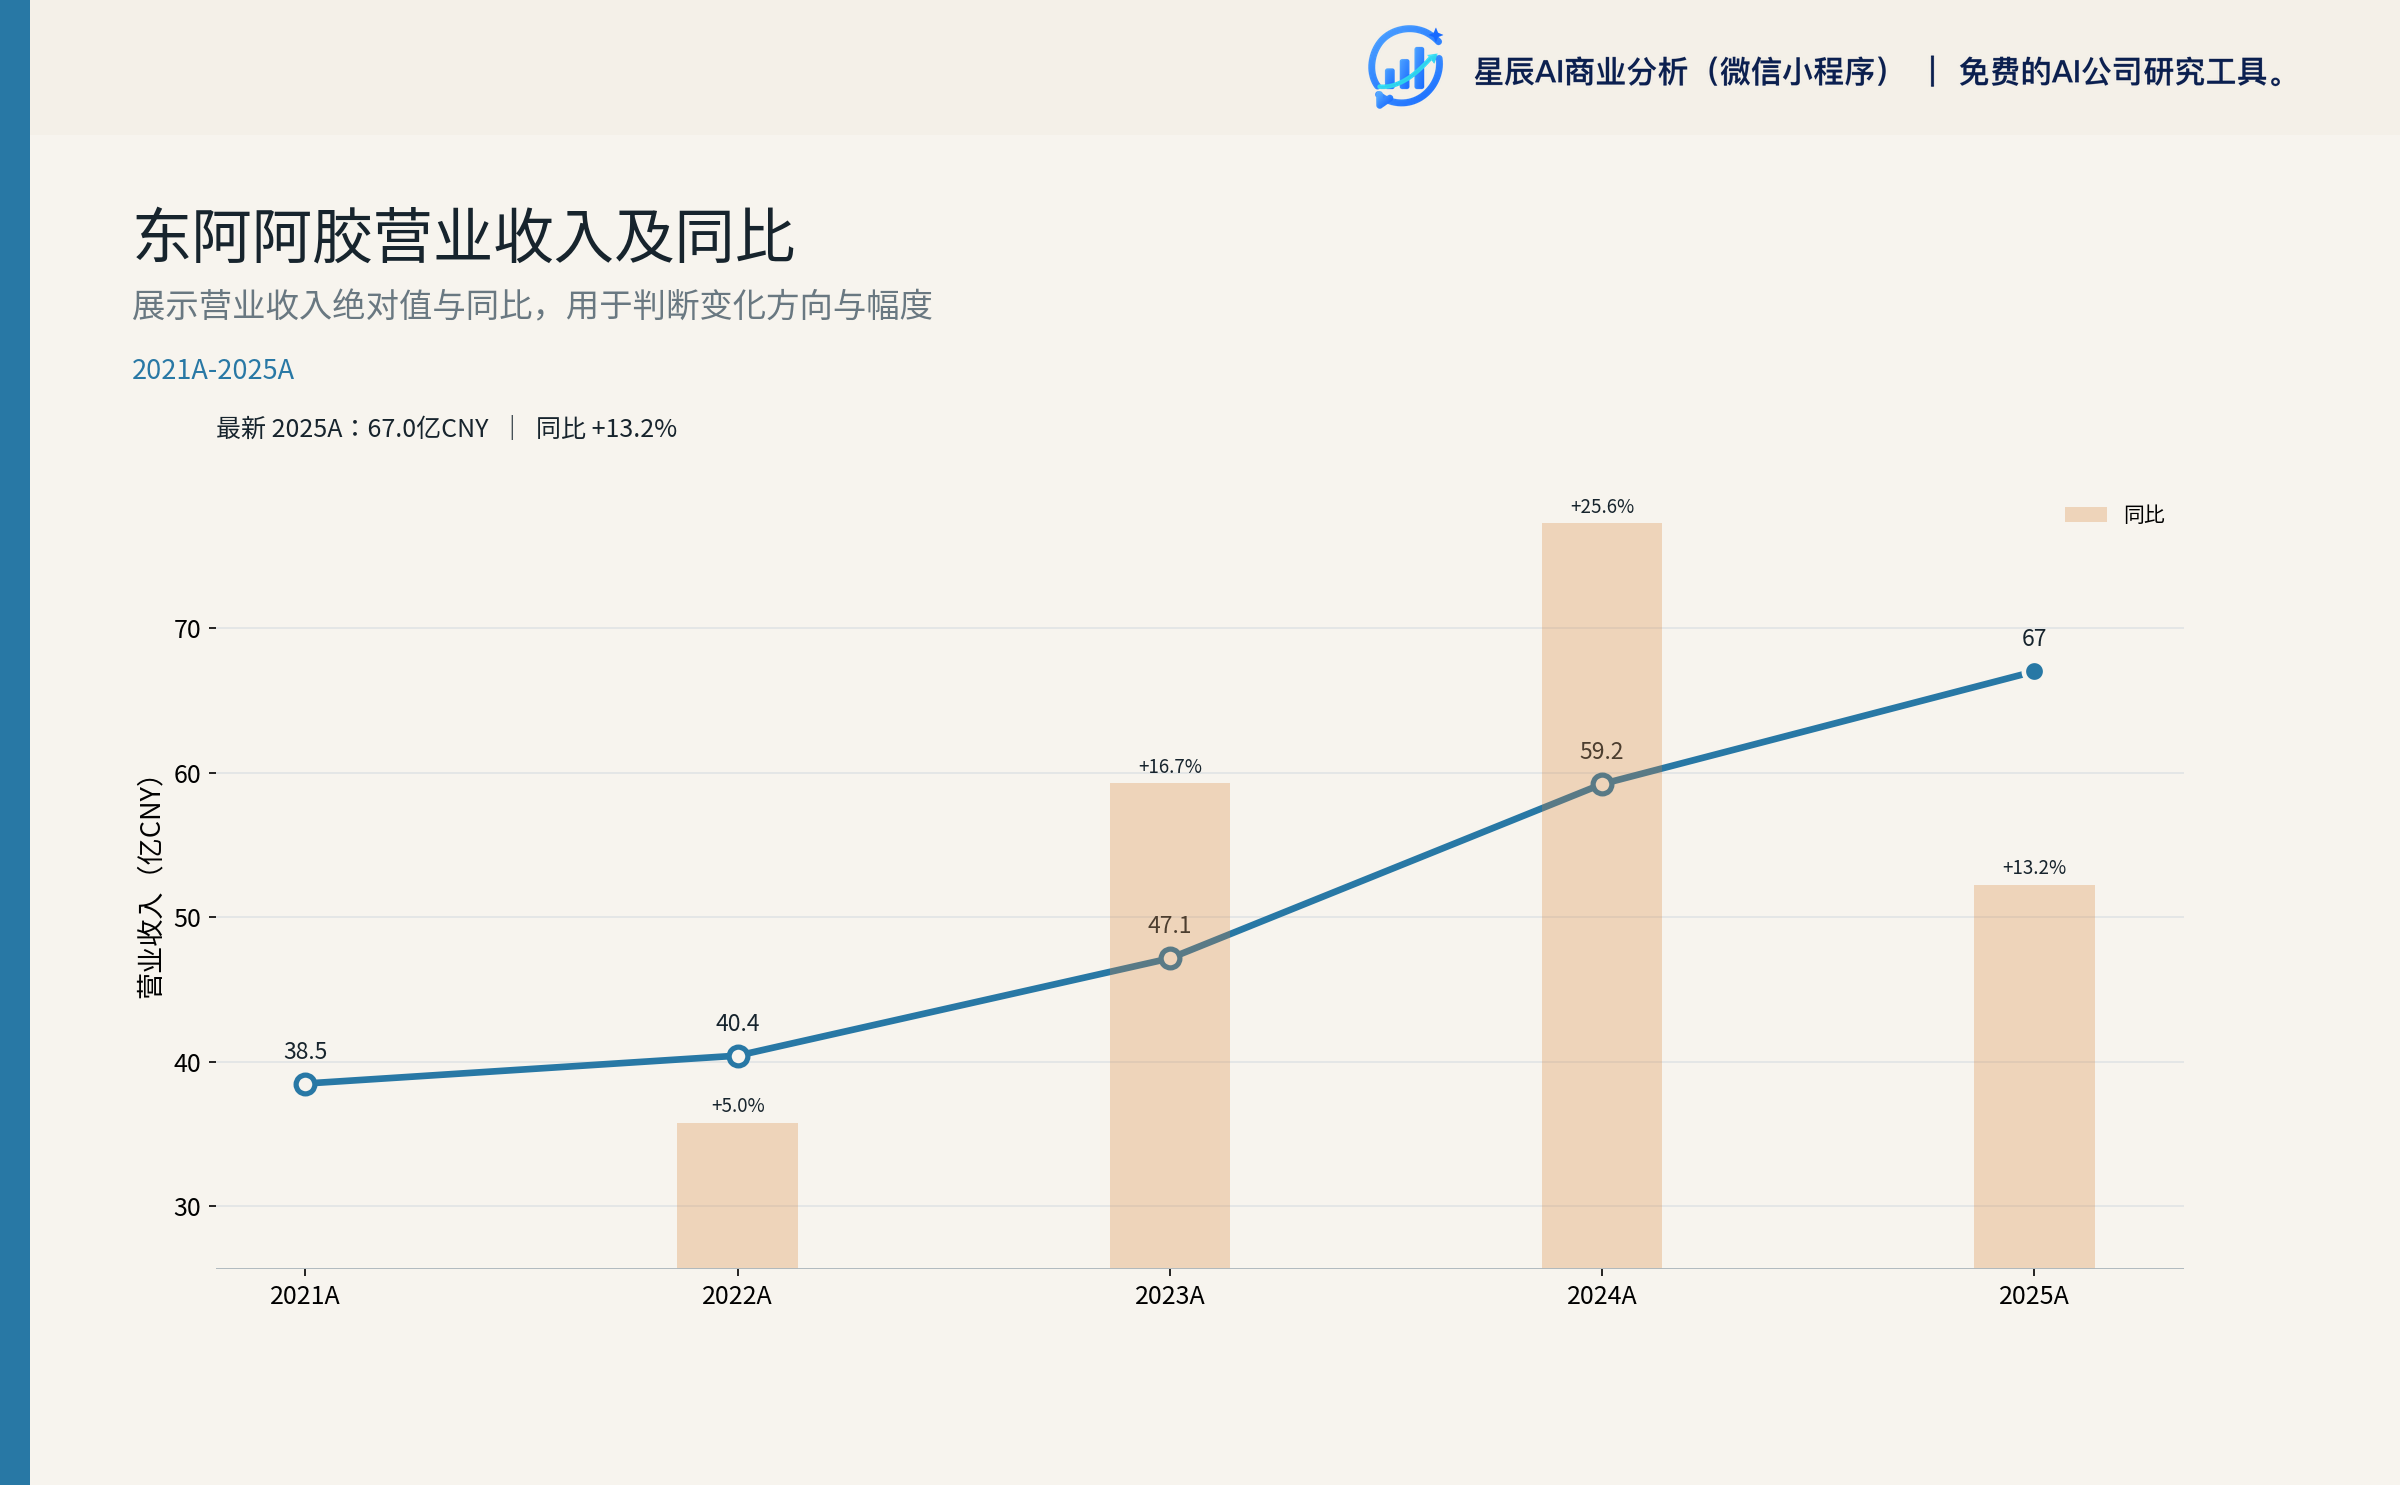Click the summary text 最新 2025A：67.0亿CNY
This screenshot has width=2400, height=1485.
352,428
